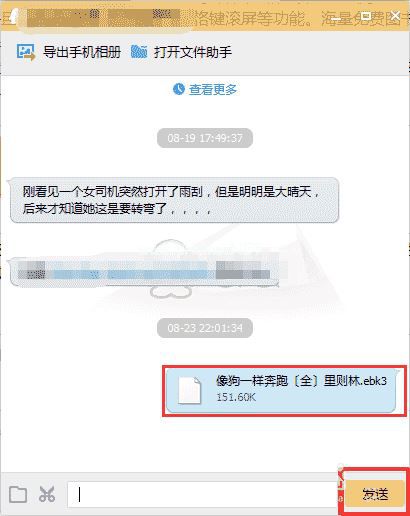Maximize the chat window
The height and width of the screenshot is (516, 410).
click(366, 16)
